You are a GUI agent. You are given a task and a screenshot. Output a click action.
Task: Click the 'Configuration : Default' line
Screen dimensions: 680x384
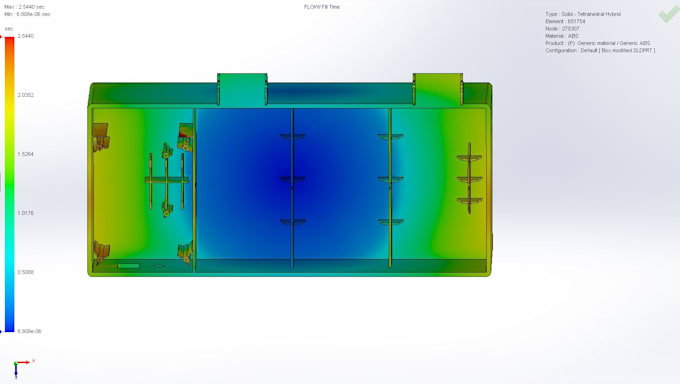pos(600,51)
